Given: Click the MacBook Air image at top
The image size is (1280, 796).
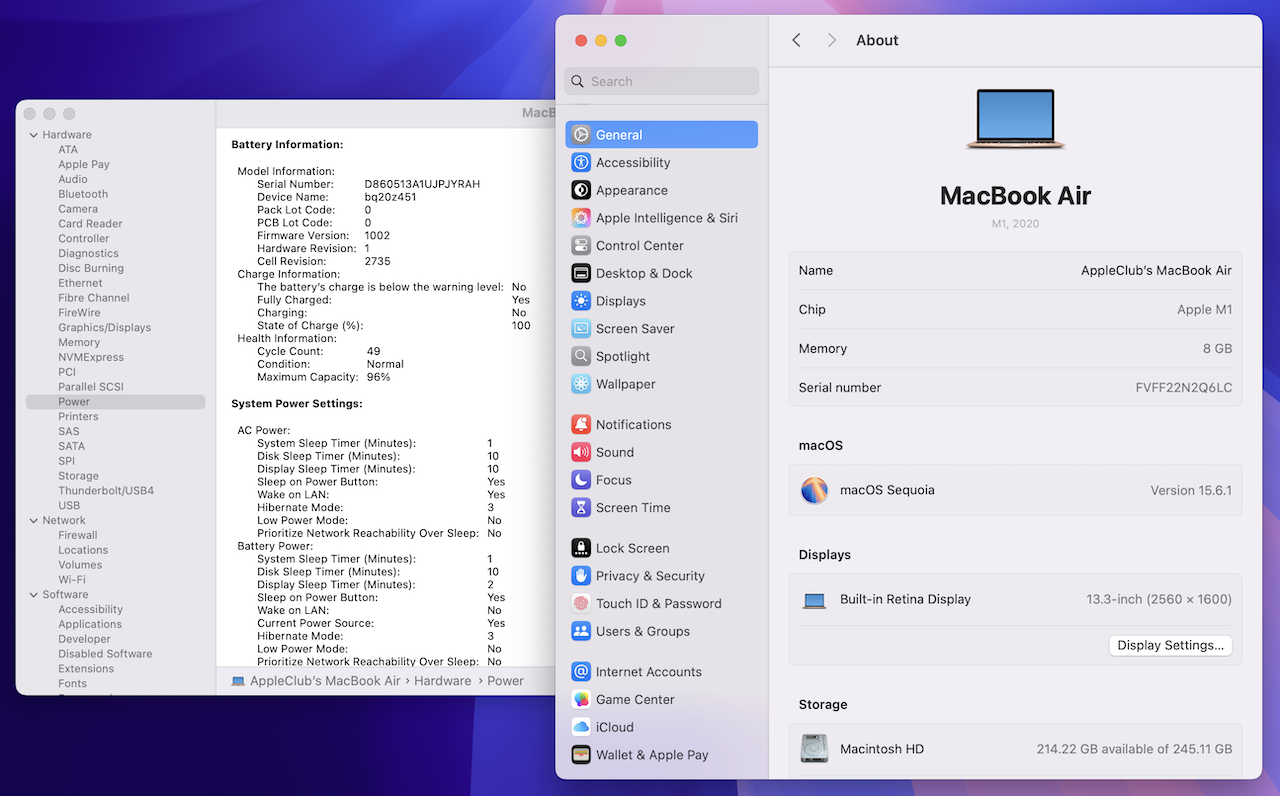Looking at the screenshot, I should [x=1015, y=119].
